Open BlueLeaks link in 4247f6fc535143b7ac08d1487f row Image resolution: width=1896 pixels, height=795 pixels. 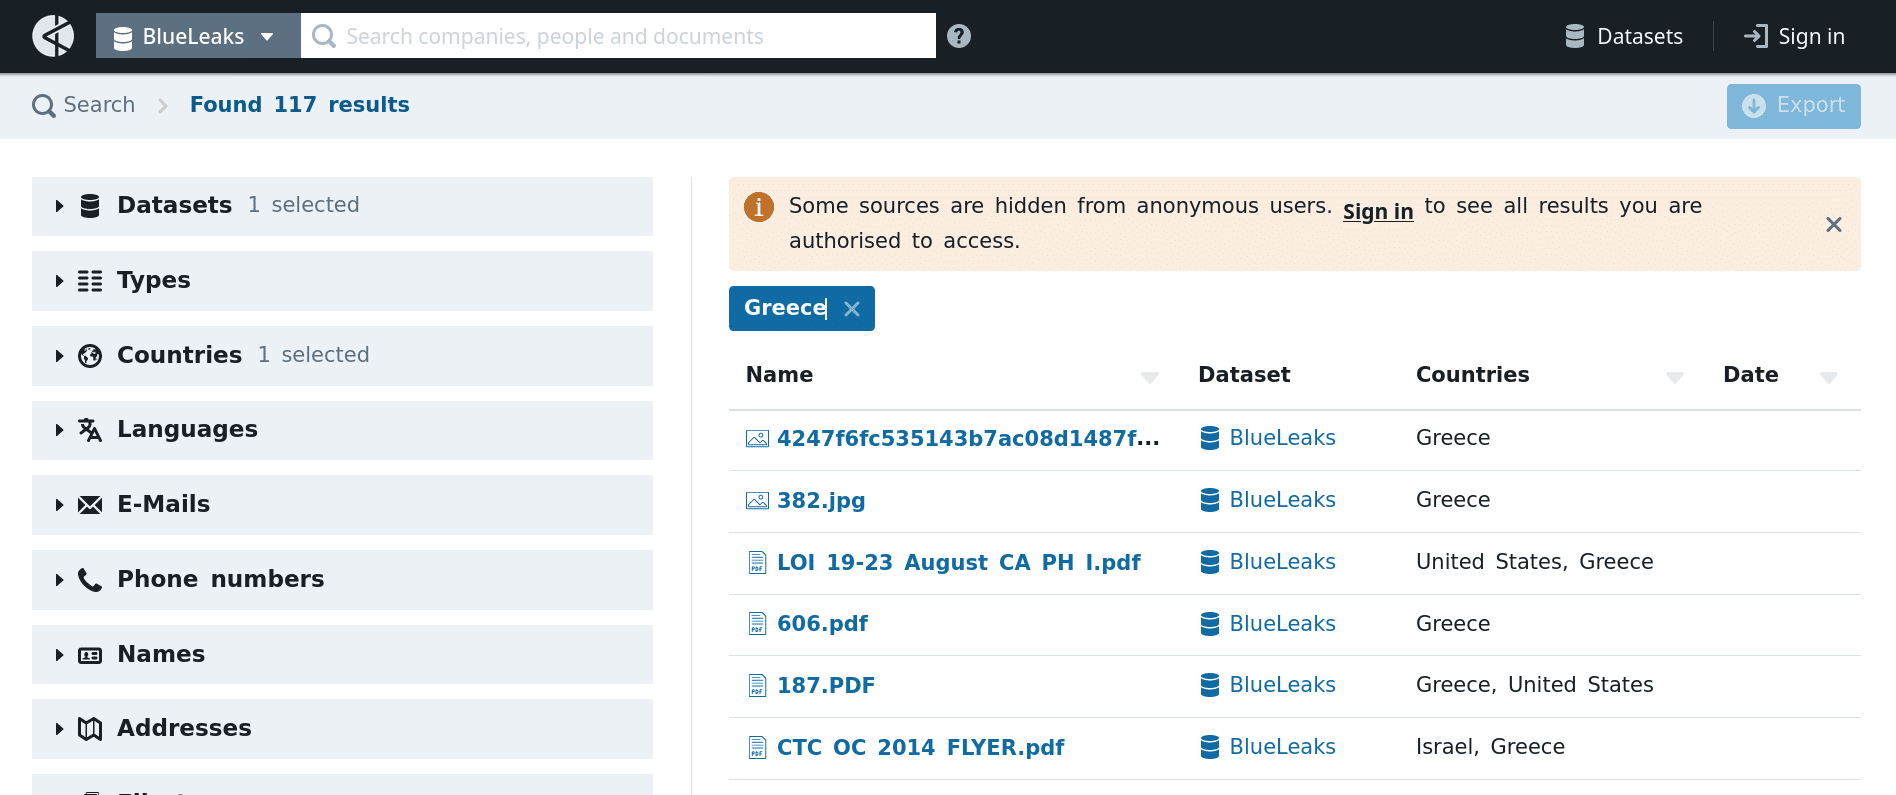coord(1268,438)
